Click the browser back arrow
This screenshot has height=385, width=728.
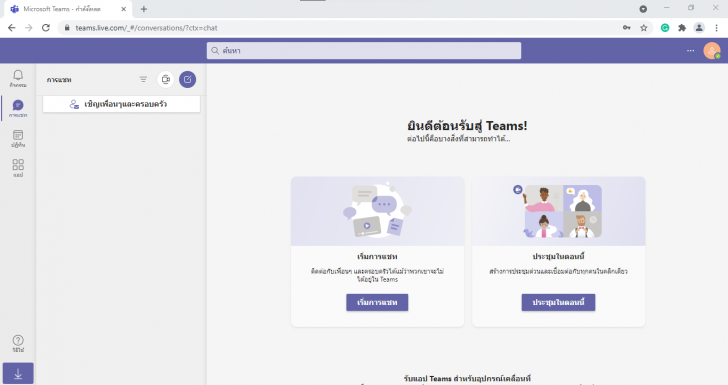click(12, 28)
